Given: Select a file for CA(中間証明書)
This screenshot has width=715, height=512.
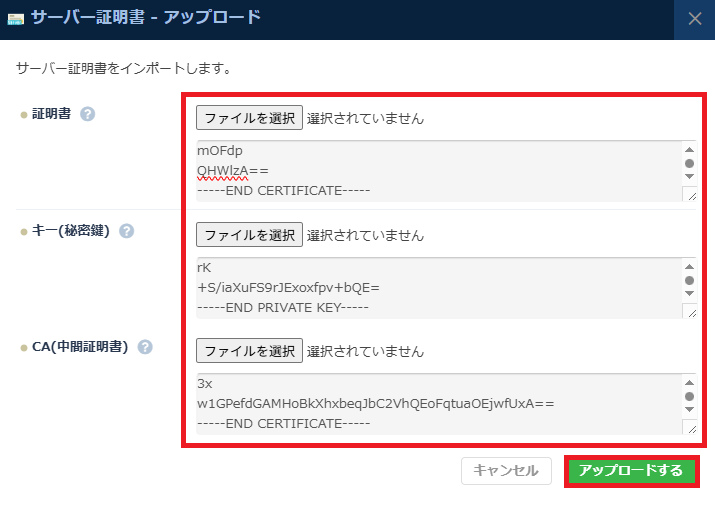Looking at the screenshot, I should 248,351.
